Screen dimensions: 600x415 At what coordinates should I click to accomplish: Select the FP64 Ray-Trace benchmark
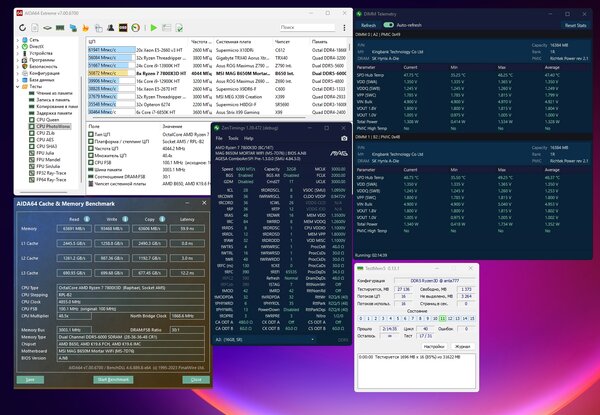tap(51, 179)
